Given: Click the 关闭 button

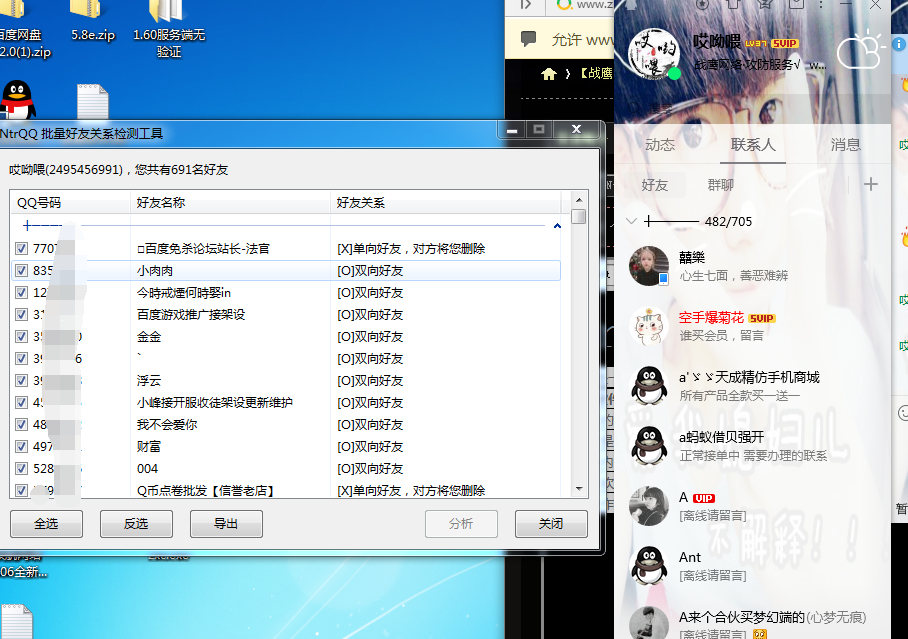Looking at the screenshot, I should [x=551, y=524].
